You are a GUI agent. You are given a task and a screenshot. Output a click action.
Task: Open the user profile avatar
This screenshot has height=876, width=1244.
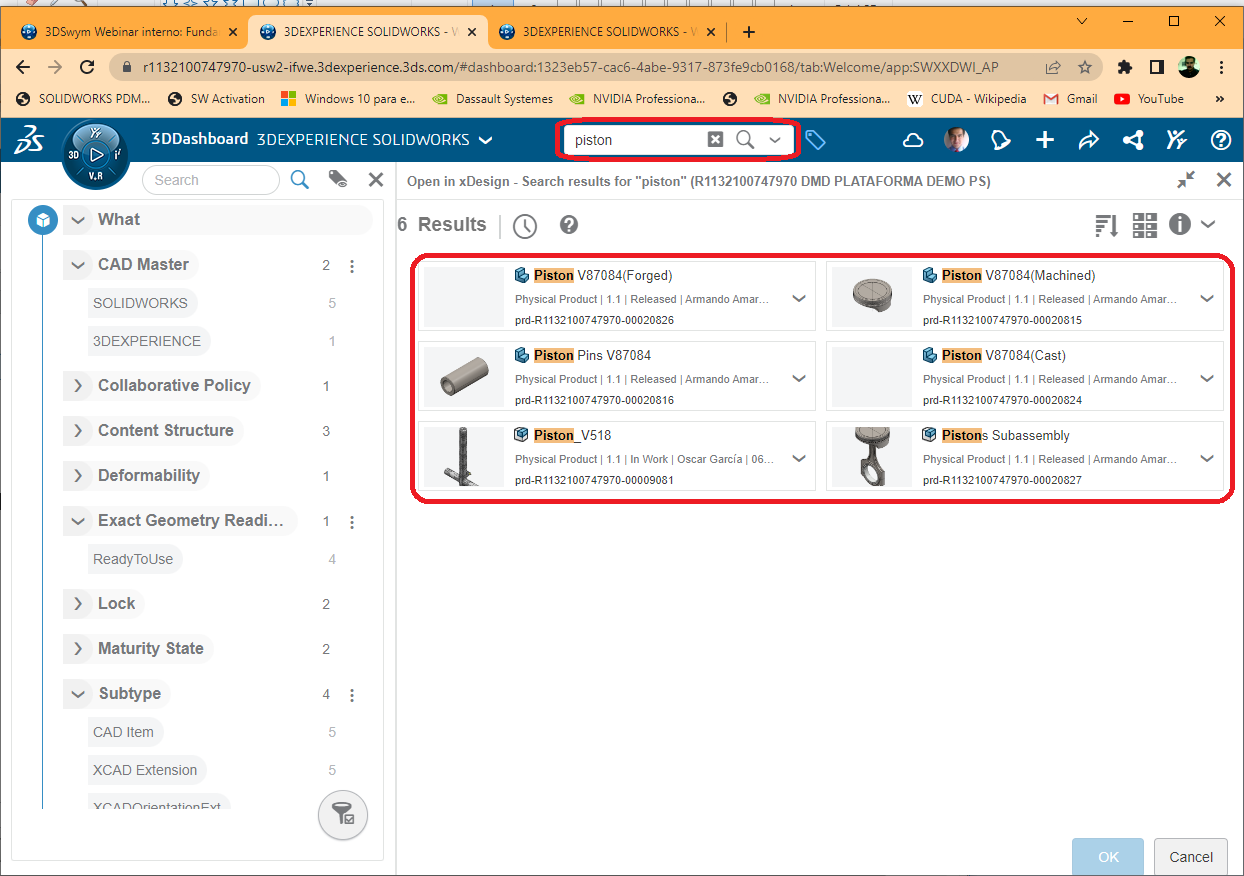(957, 140)
